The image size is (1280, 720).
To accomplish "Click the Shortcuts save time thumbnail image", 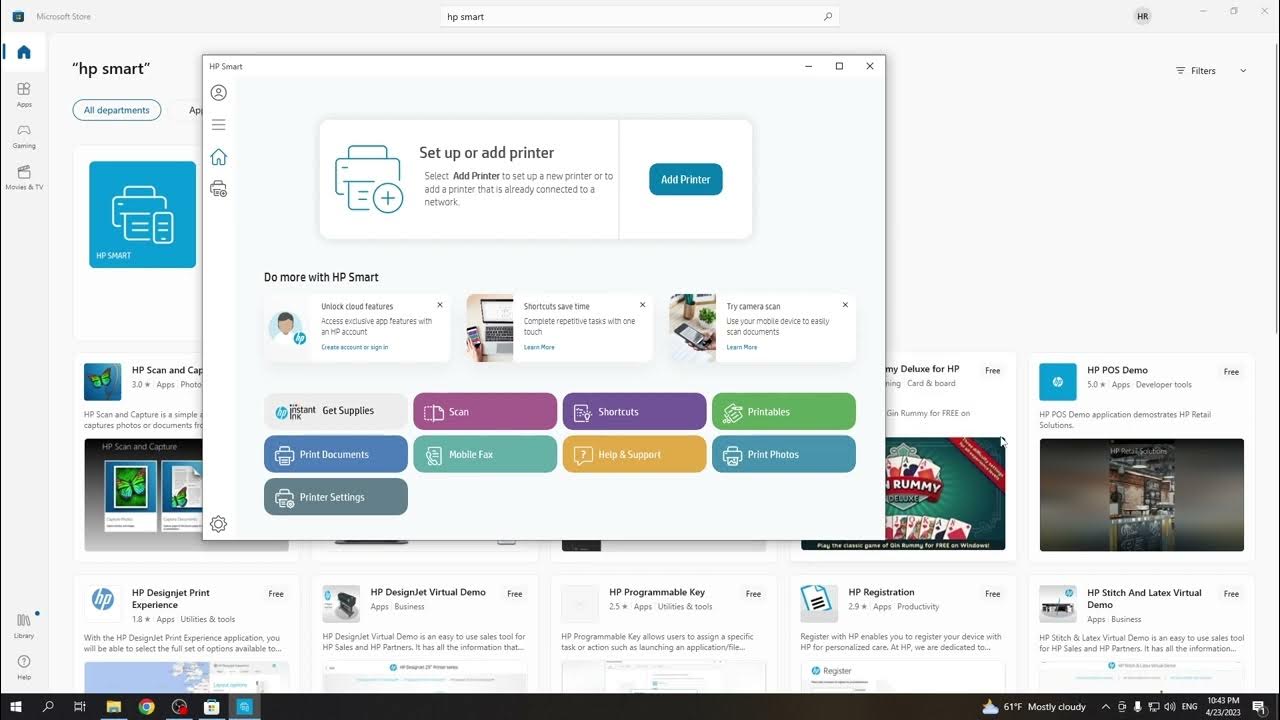I will pyautogui.click(x=490, y=328).
